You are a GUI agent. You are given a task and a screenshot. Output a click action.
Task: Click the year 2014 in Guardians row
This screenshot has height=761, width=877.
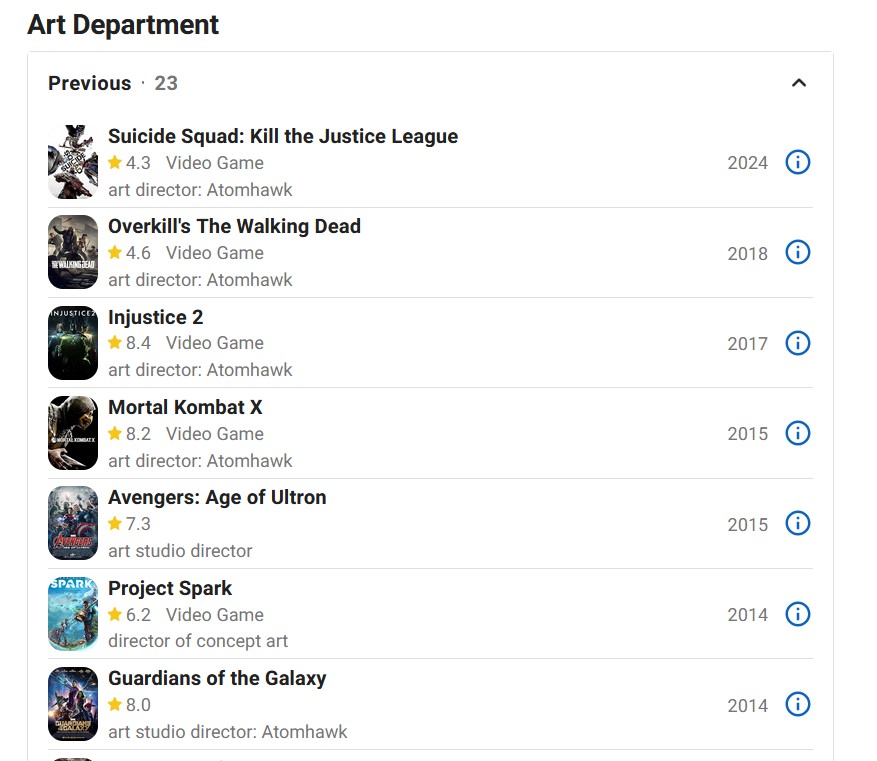747,705
